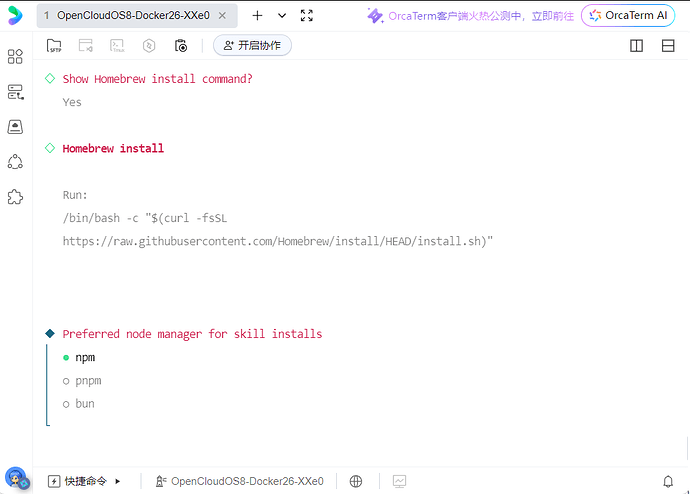The width and height of the screenshot is (690, 494).
Task: Expand the tab list dropdown arrow
Action: tap(282, 16)
